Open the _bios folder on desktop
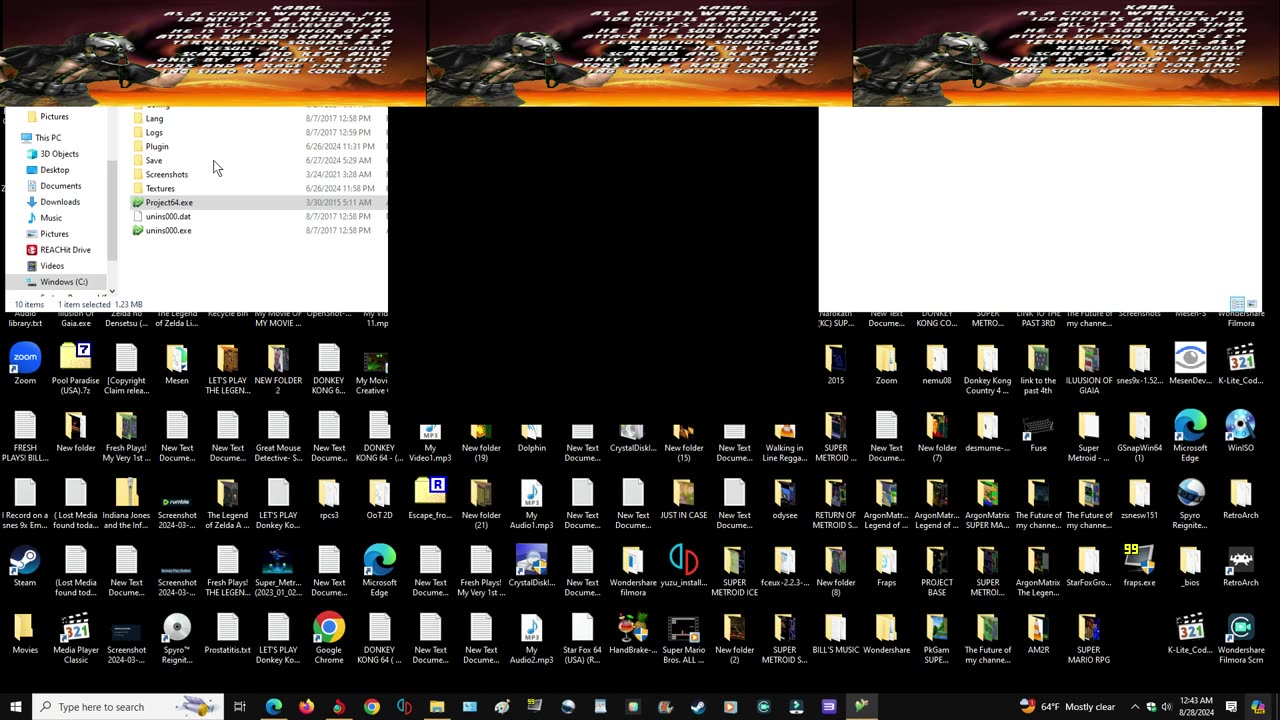 pyautogui.click(x=1190, y=566)
